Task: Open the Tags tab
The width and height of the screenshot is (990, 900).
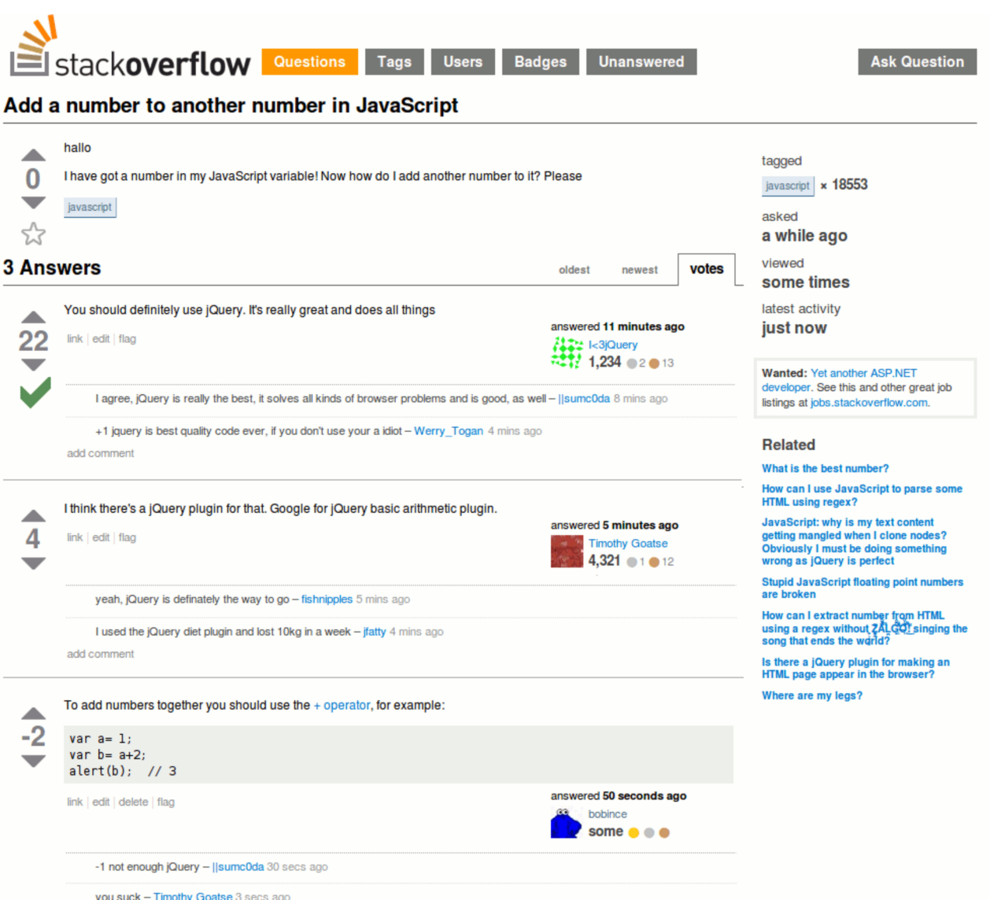Action: point(395,62)
